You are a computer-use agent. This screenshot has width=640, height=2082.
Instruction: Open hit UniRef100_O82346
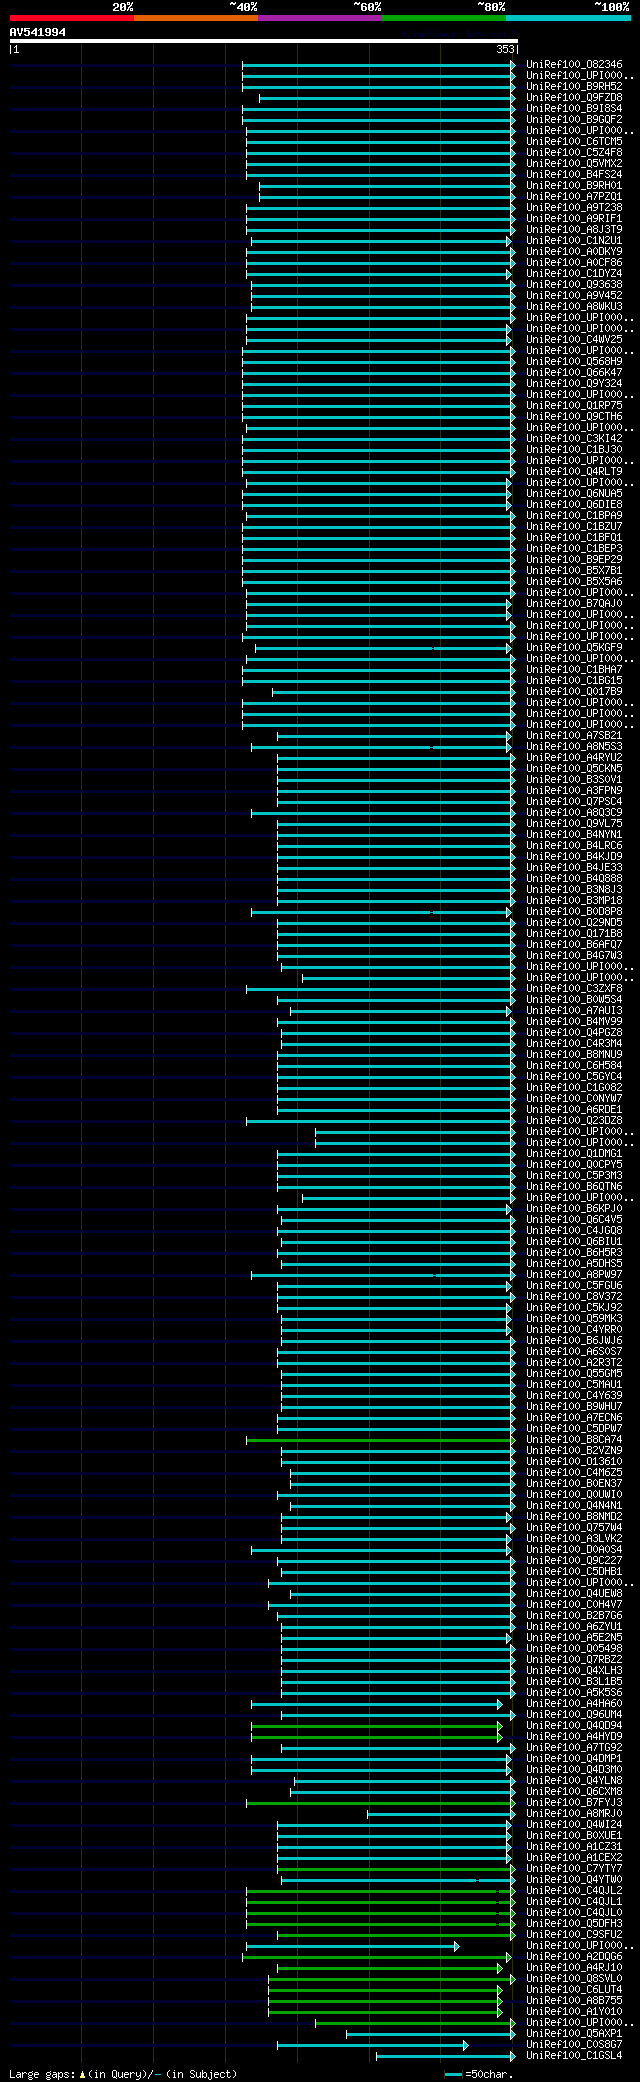[574, 65]
